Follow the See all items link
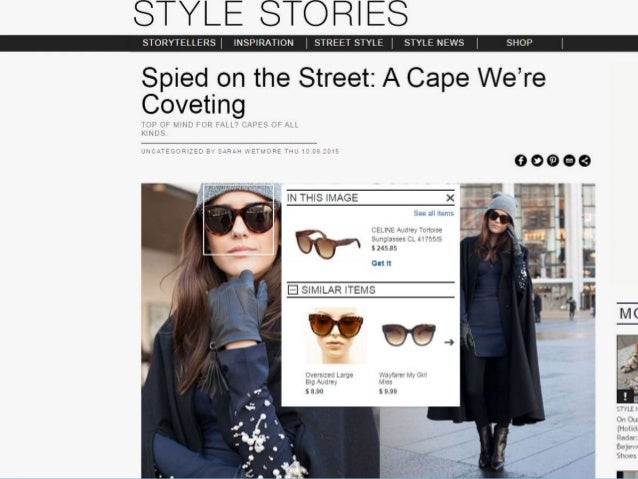 [x=433, y=213]
